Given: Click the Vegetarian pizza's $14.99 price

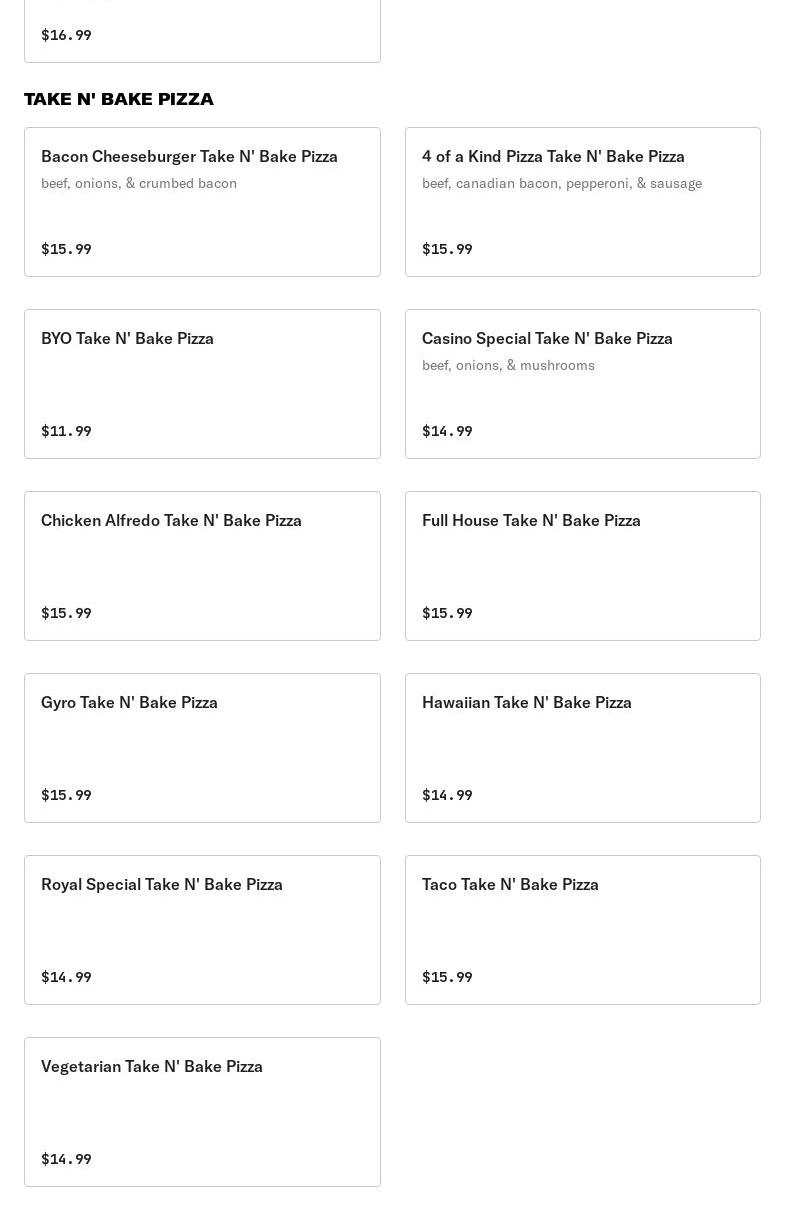Looking at the screenshot, I should 66,1159.
